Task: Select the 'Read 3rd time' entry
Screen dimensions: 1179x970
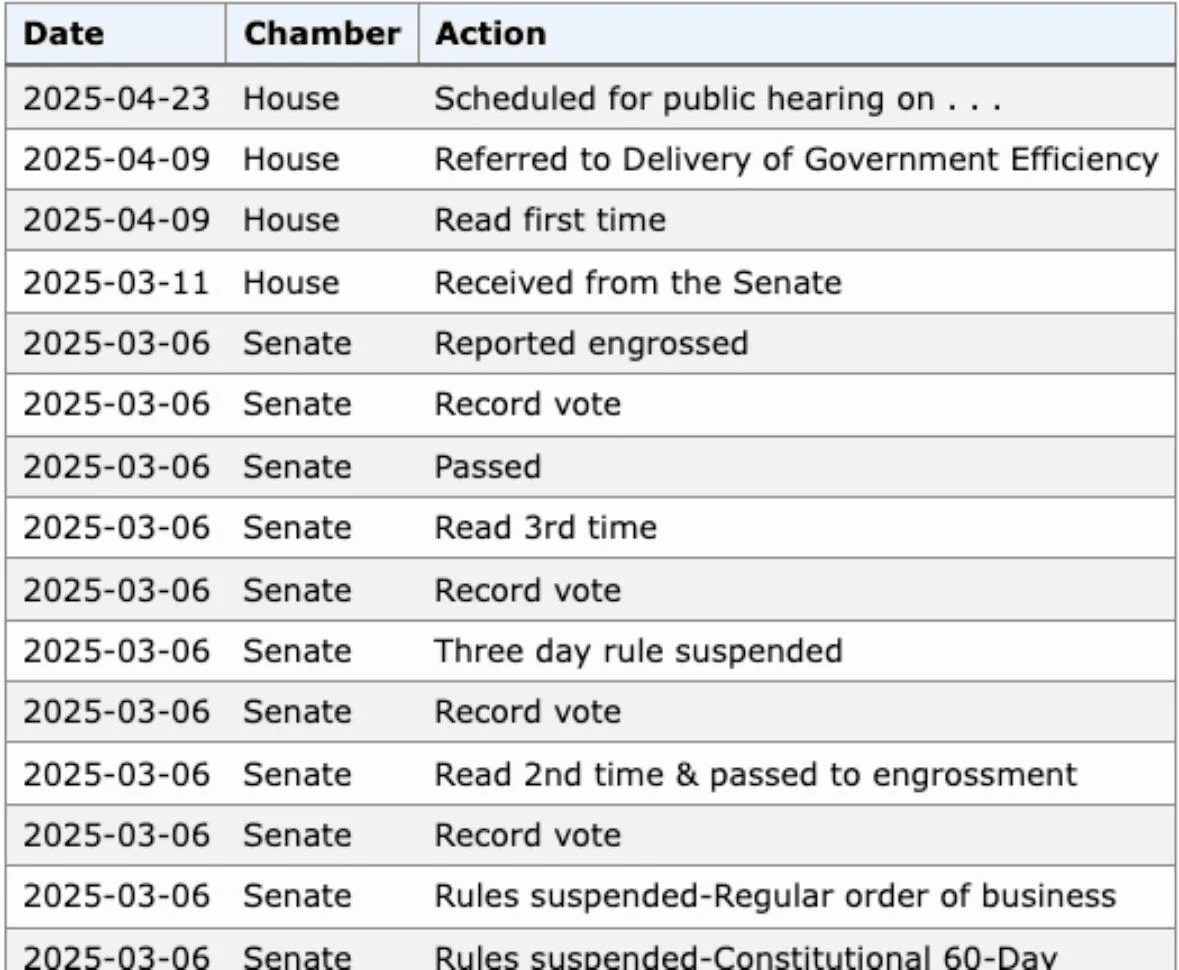Action: tap(545, 527)
